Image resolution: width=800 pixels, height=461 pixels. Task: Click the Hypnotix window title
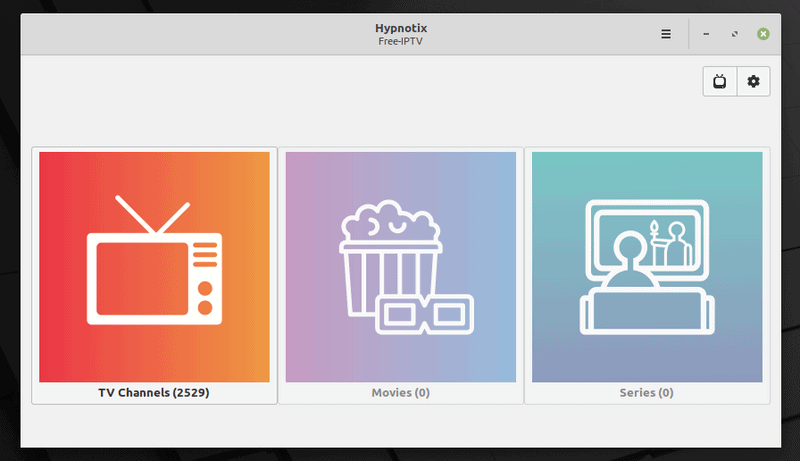coord(401,28)
